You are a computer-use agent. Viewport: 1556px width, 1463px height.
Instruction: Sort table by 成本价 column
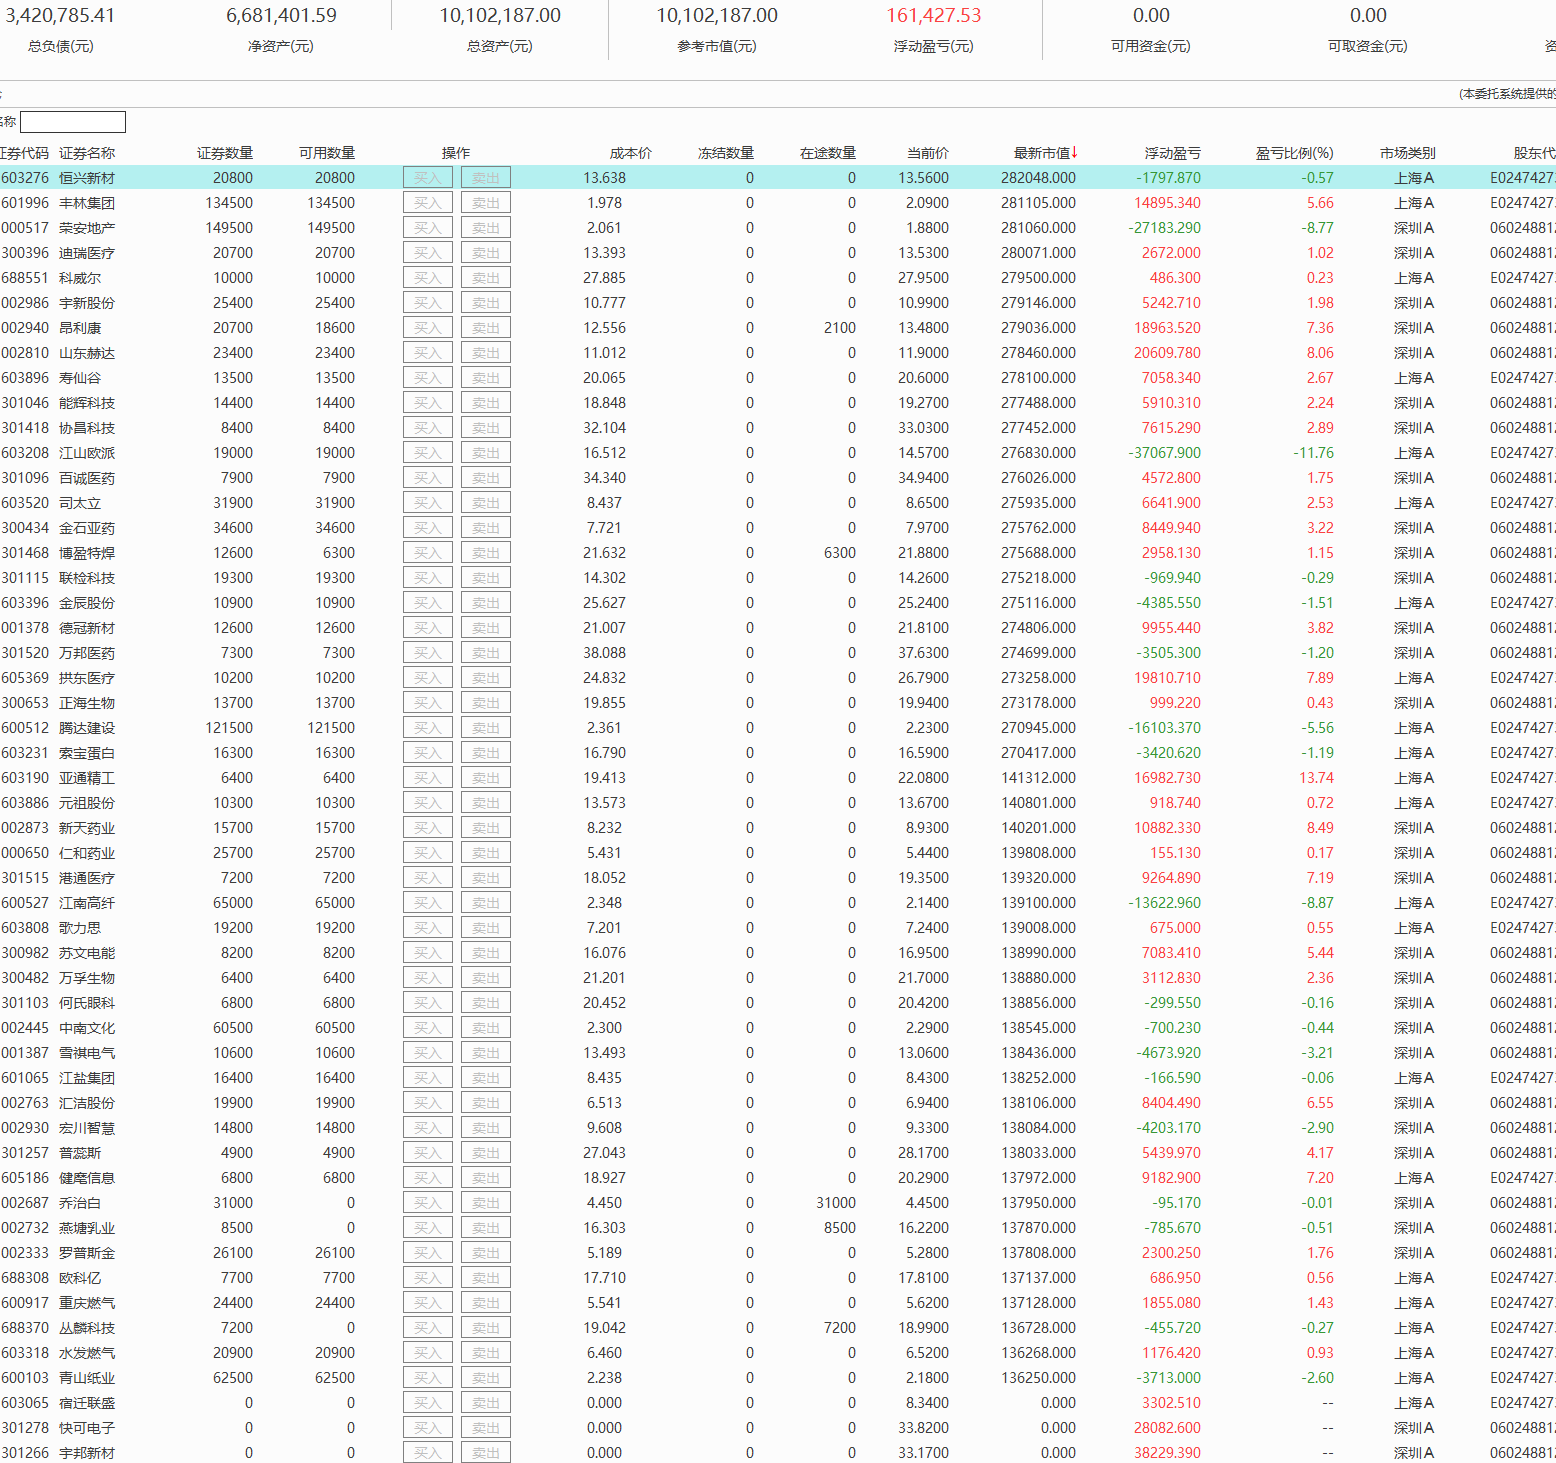[x=630, y=153]
